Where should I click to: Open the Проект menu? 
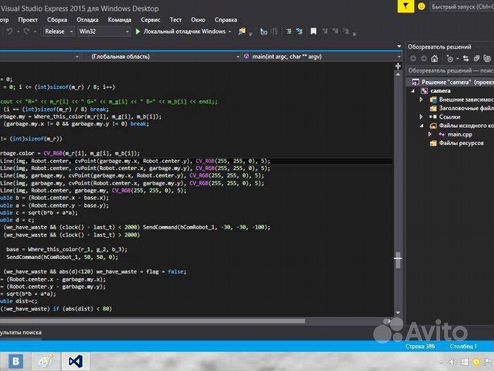[28, 20]
